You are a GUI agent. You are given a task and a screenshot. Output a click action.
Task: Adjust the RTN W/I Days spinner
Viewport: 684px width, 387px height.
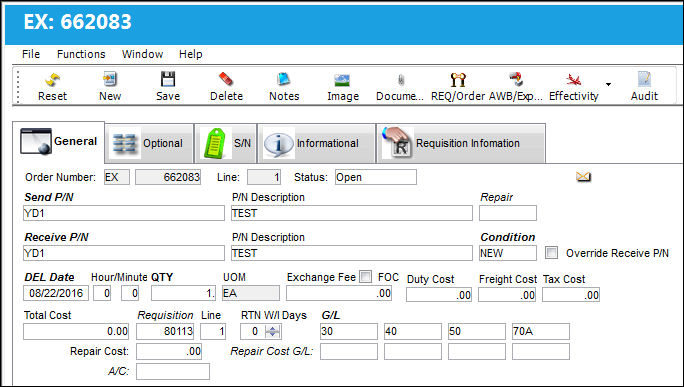[x=273, y=332]
